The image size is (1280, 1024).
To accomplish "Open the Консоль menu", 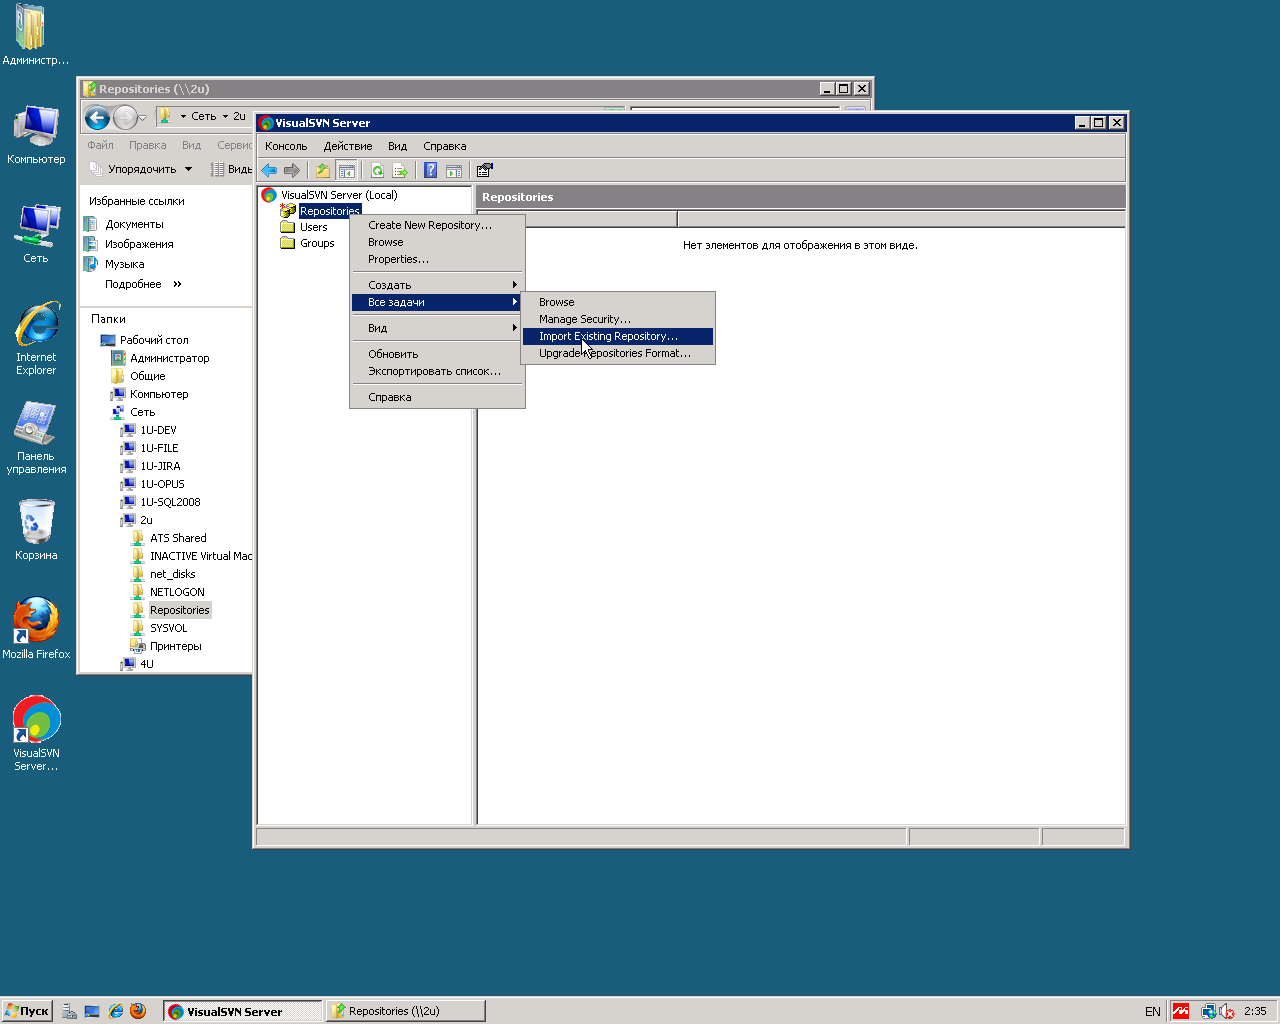I will pyautogui.click(x=286, y=146).
